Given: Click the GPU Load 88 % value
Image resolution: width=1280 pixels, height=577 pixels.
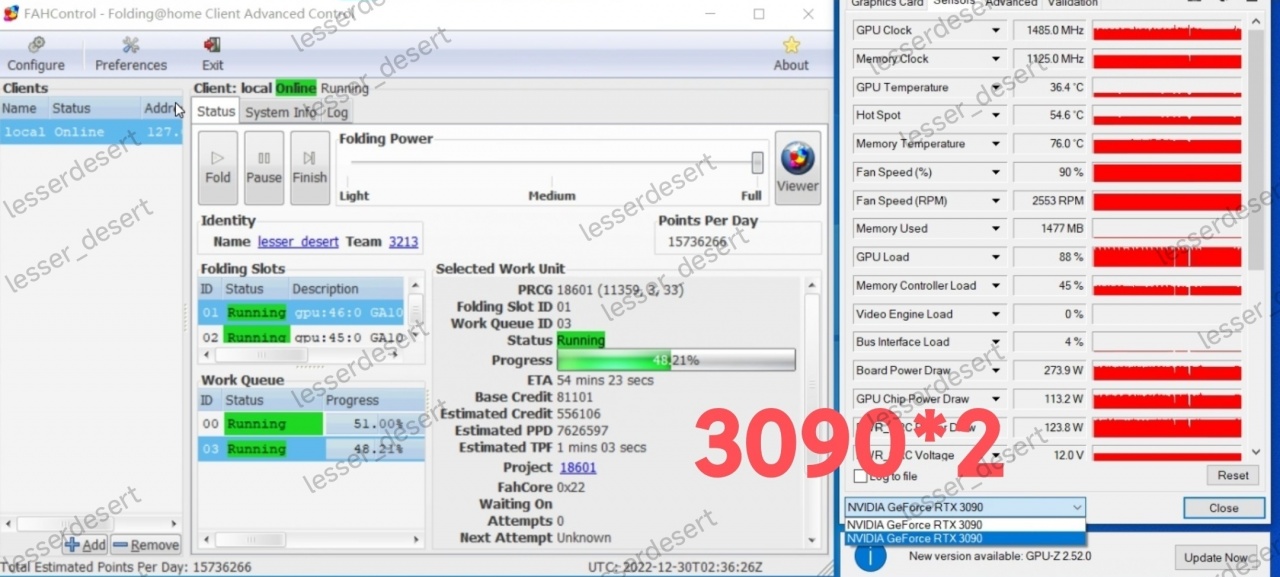Looking at the screenshot, I should tap(1050, 258).
